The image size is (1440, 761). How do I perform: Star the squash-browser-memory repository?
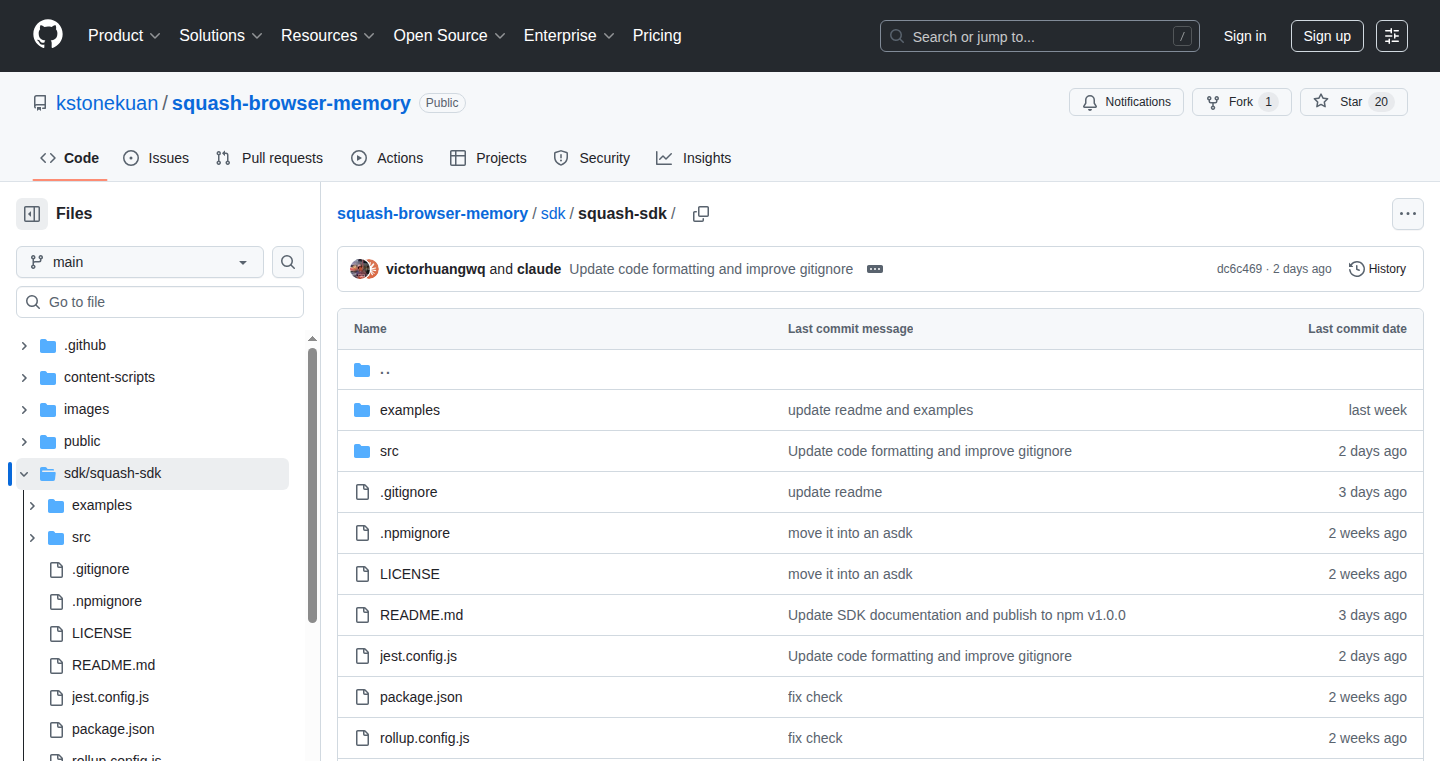click(1354, 102)
